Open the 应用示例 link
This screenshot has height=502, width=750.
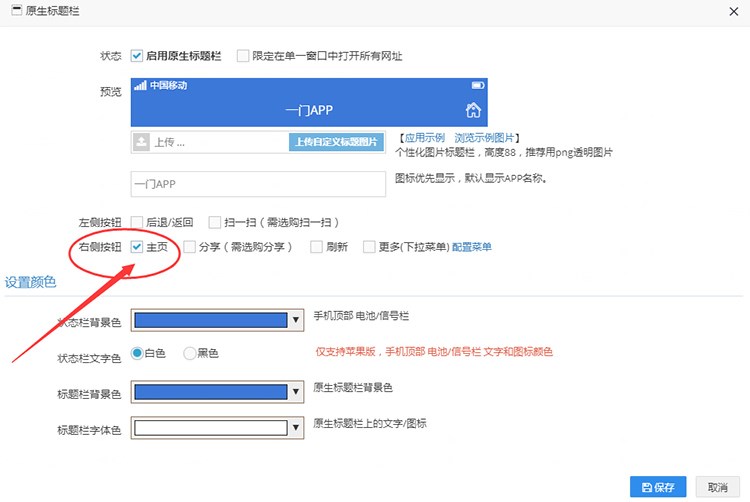coord(424,138)
